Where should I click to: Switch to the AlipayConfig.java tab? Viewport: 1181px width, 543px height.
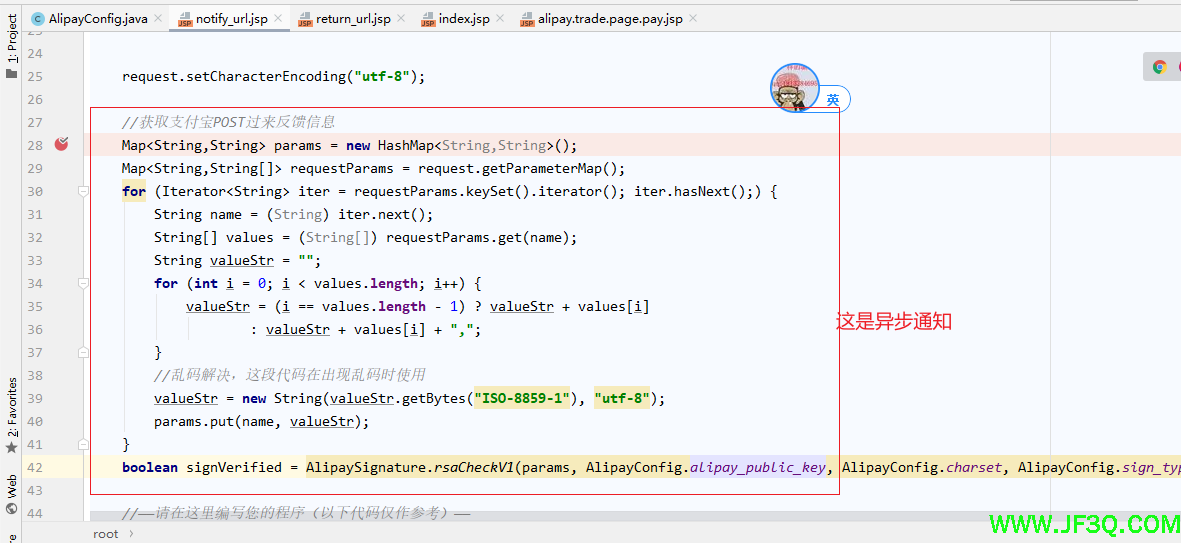click(x=89, y=19)
